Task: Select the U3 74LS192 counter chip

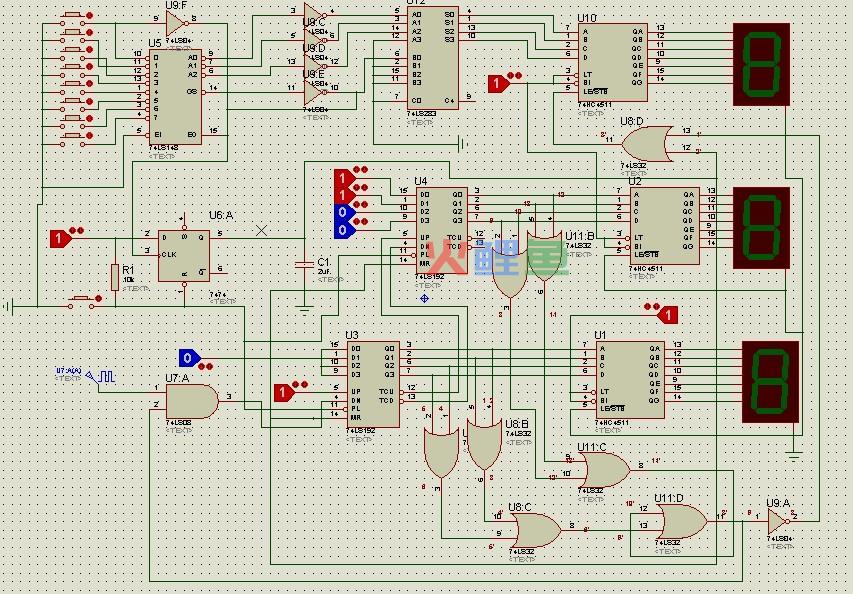Action: click(x=374, y=384)
